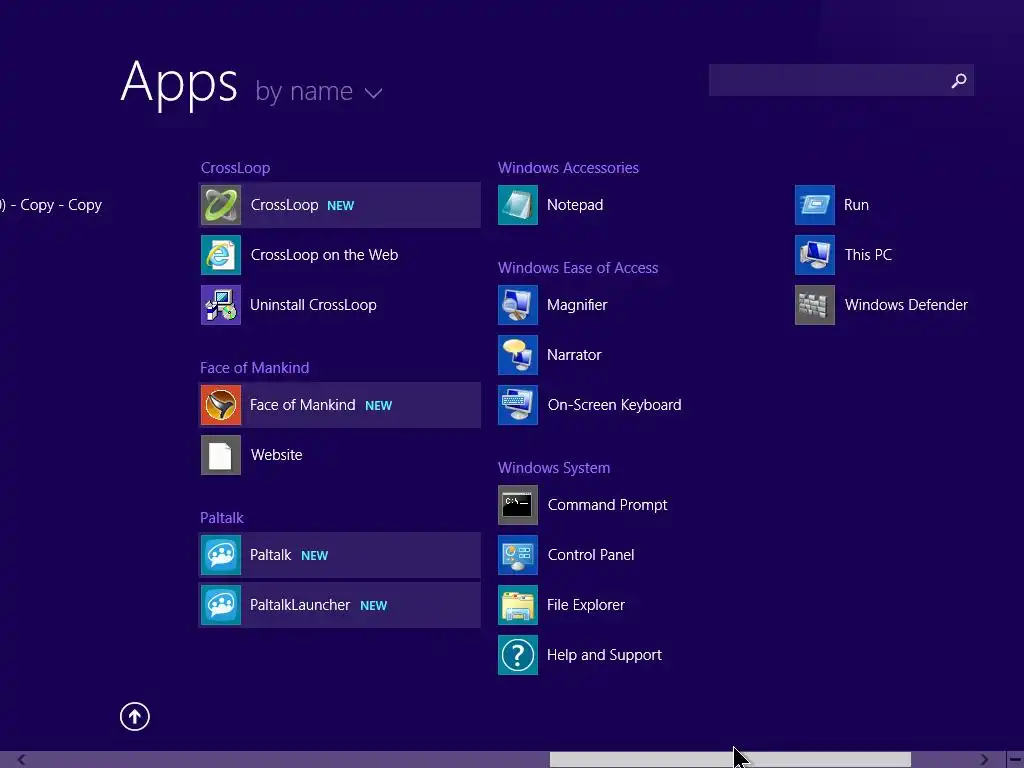Click the Uninstall CrossLoop icon
This screenshot has width=1024, height=768.
(221, 305)
